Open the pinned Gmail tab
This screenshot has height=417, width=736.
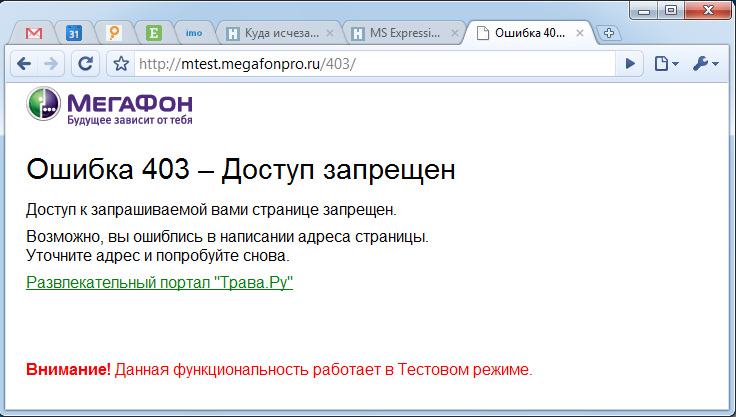(34, 33)
